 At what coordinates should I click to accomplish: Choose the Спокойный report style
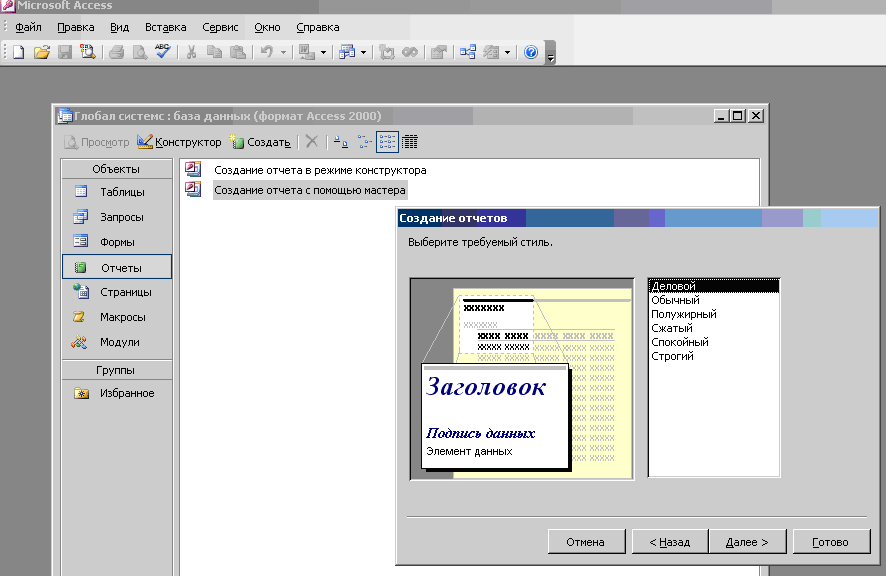714,342
